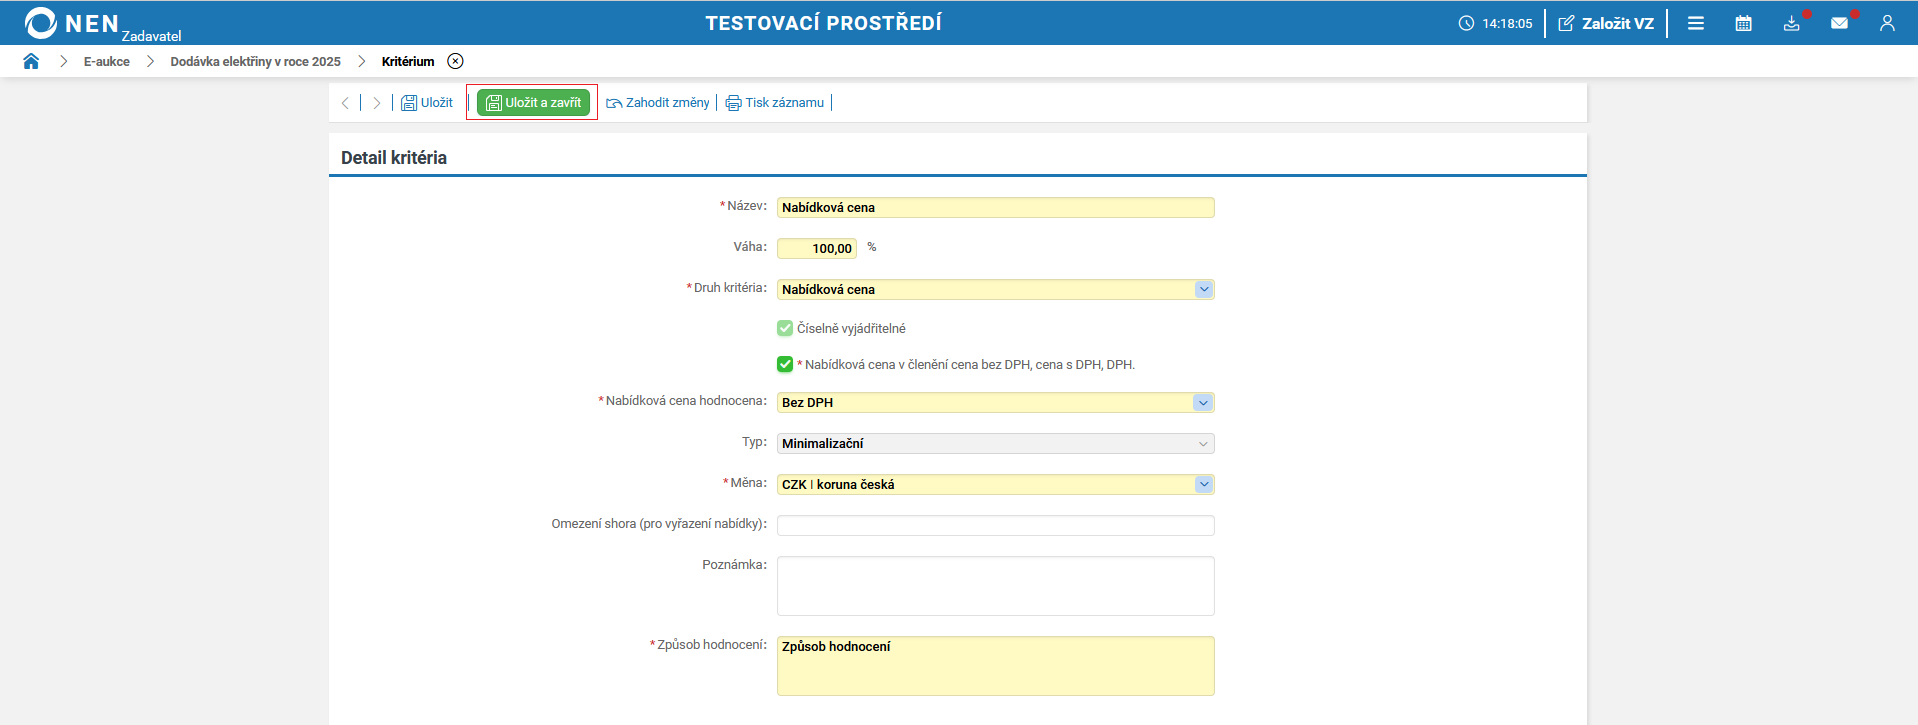Open the messages envelope icon
This screenshot has width=1918, height=725.
point(1839,23)
